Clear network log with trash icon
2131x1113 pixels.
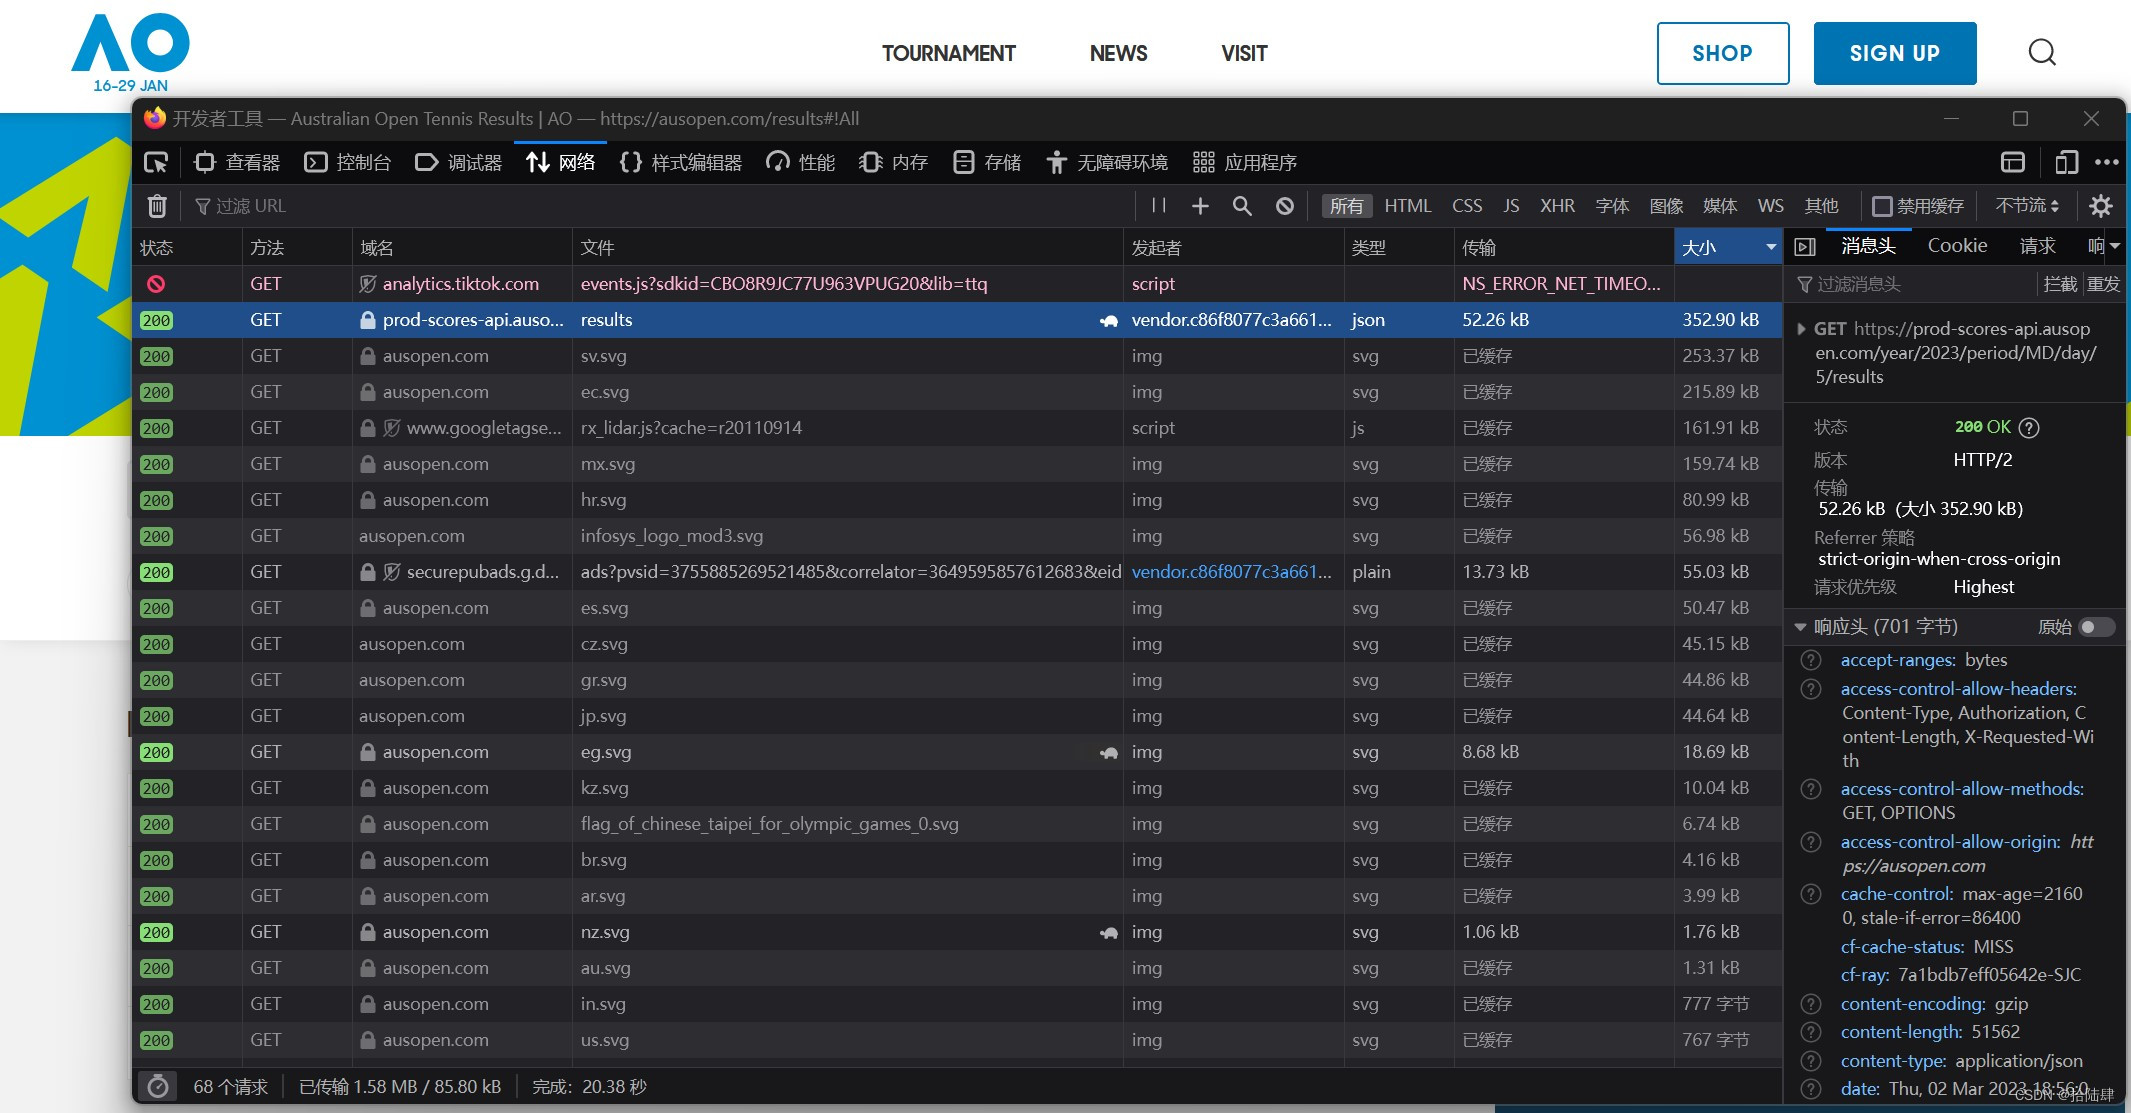click(157, 206)
